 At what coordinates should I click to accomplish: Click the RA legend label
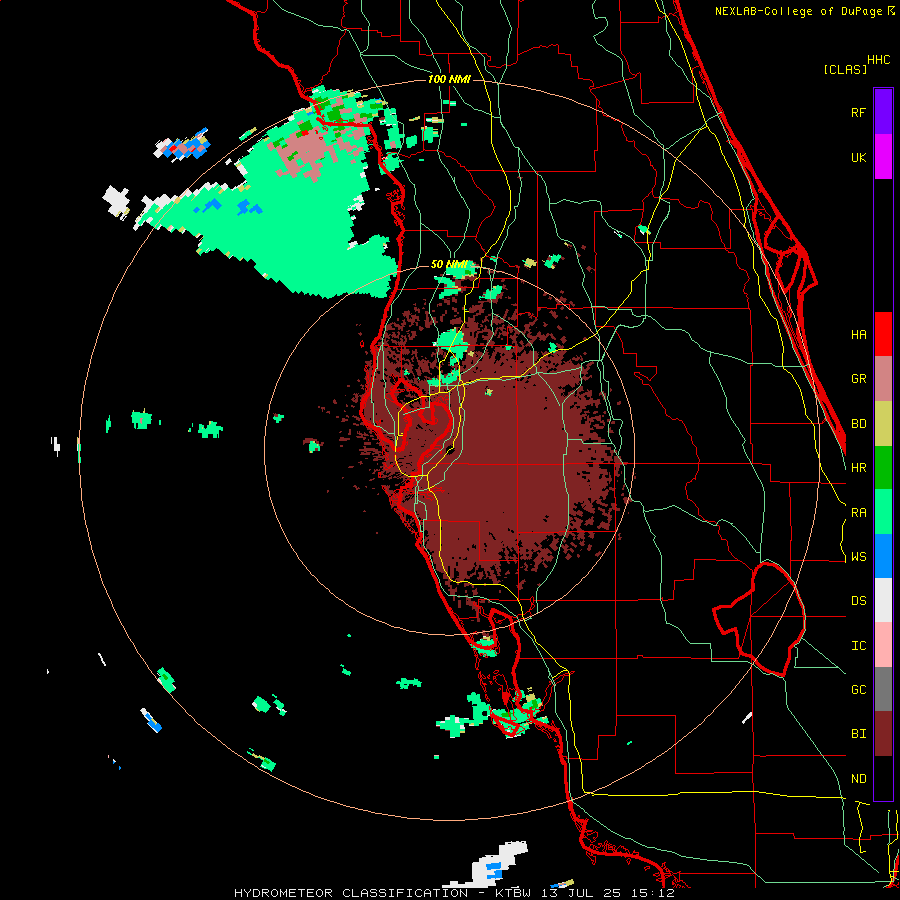[858, 512]
